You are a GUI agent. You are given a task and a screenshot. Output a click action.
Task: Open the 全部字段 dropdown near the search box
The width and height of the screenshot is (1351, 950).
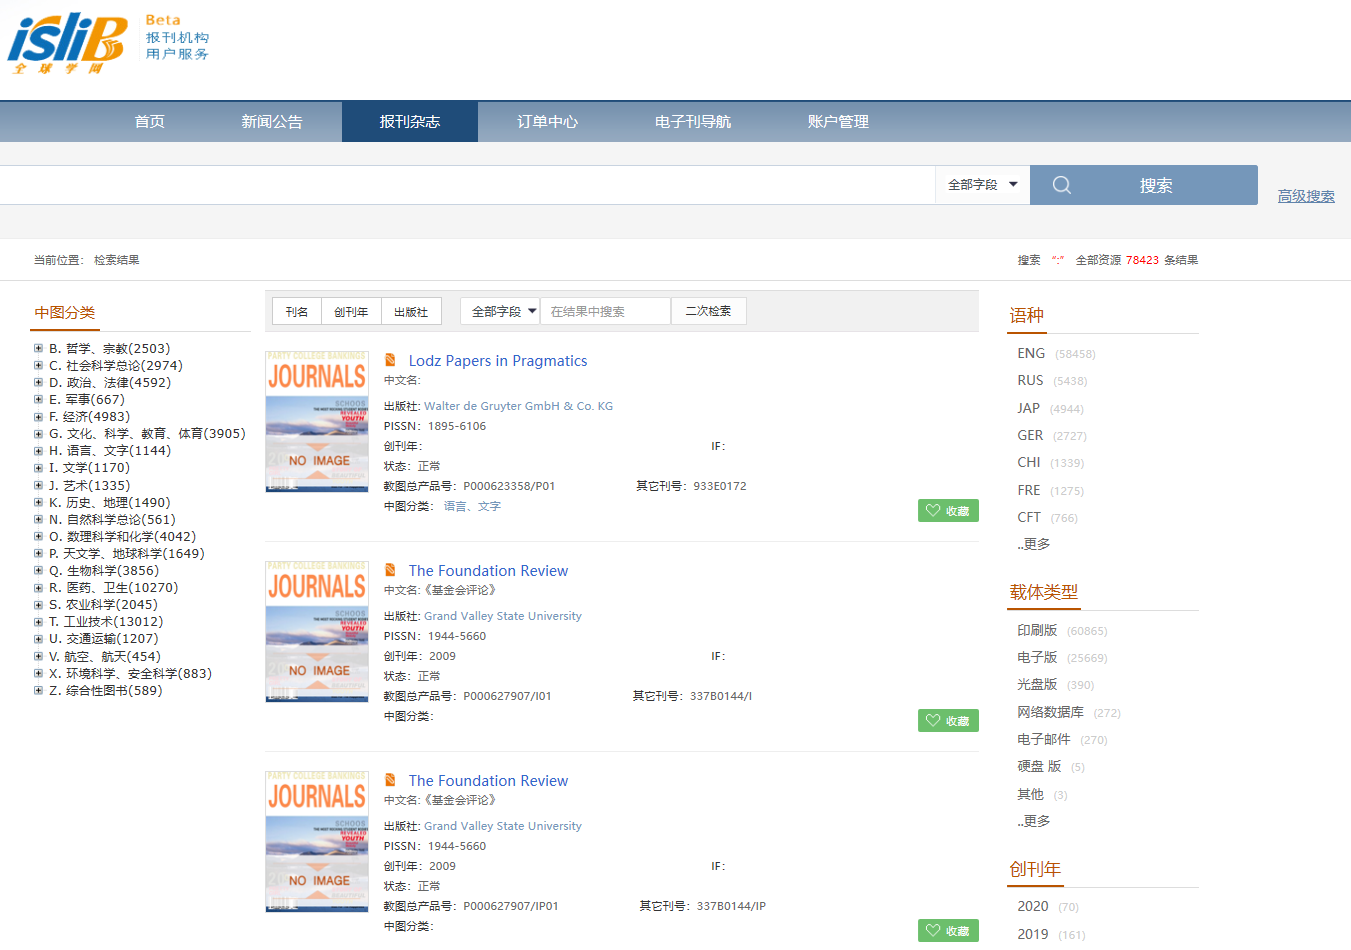click(982, 185)
